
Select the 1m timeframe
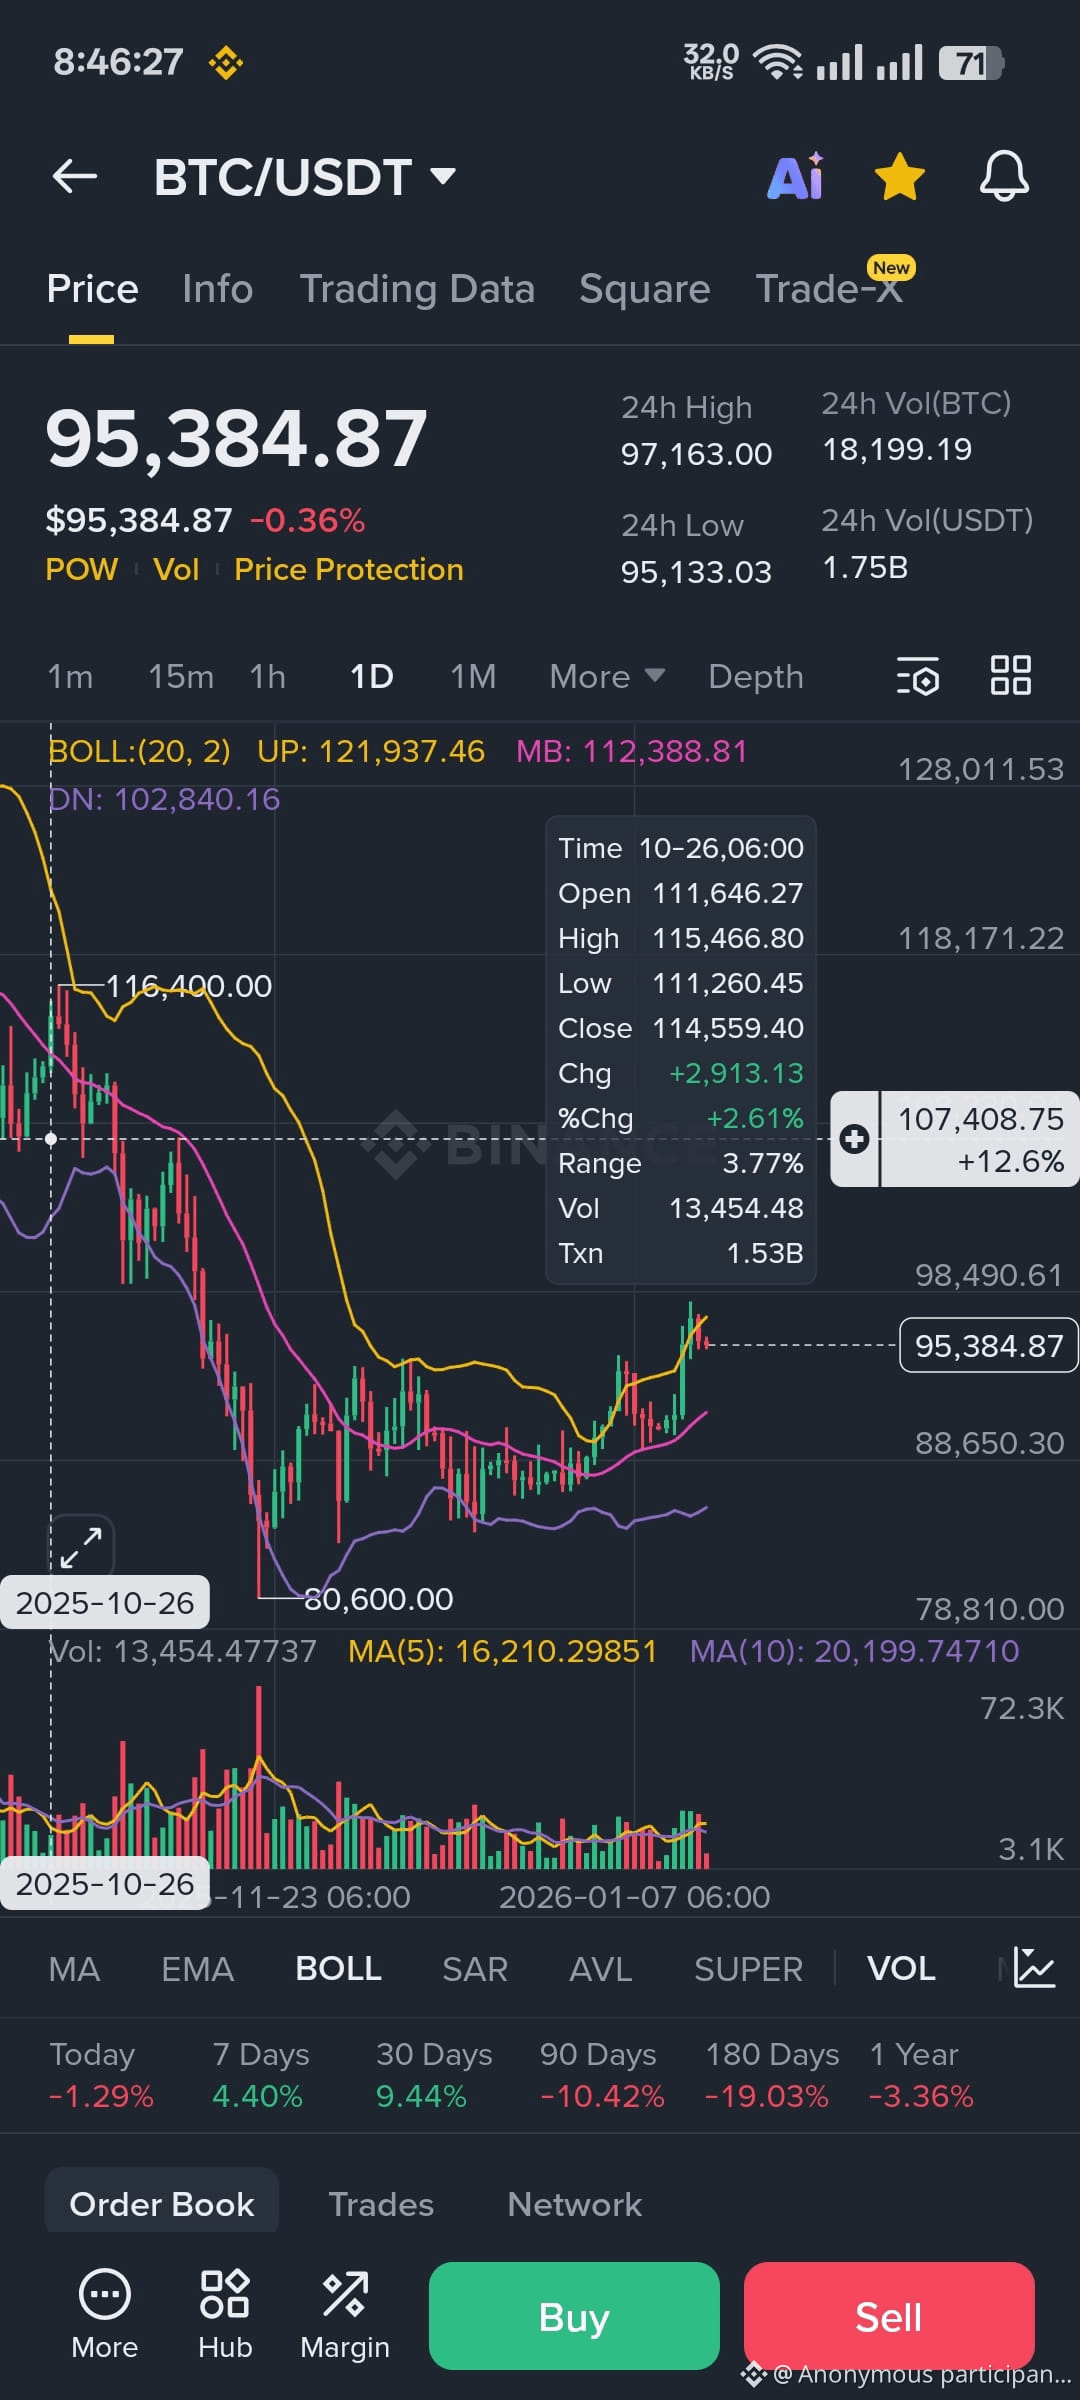(x=70, y=677)
